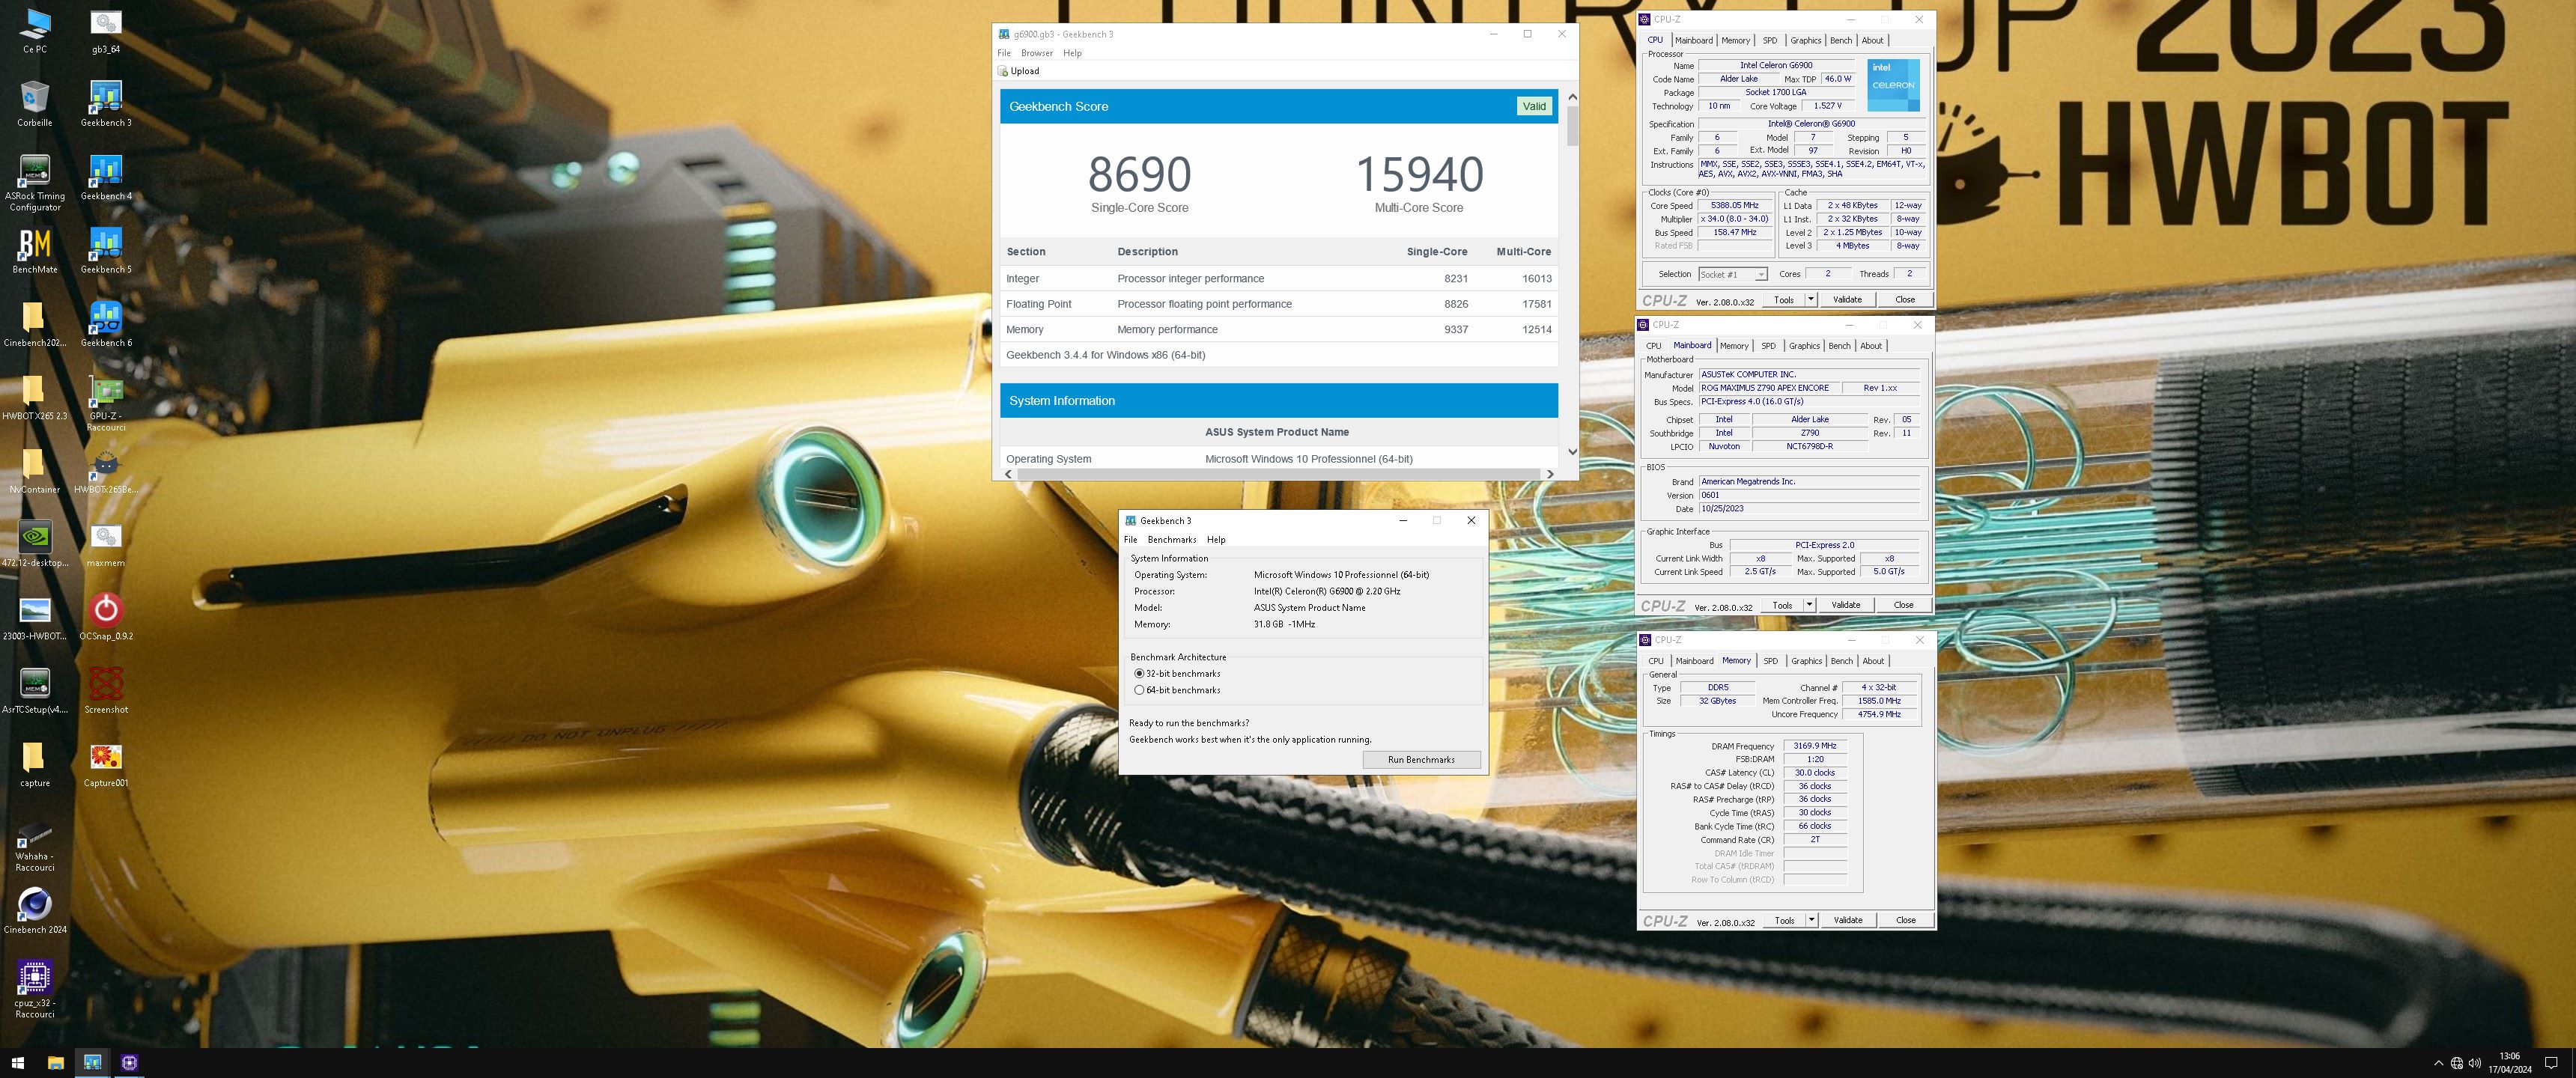2576x1078 pixels.
Task: Click the scroll down arrow in Geekbench results
Action: click(x=1572, y=452)
